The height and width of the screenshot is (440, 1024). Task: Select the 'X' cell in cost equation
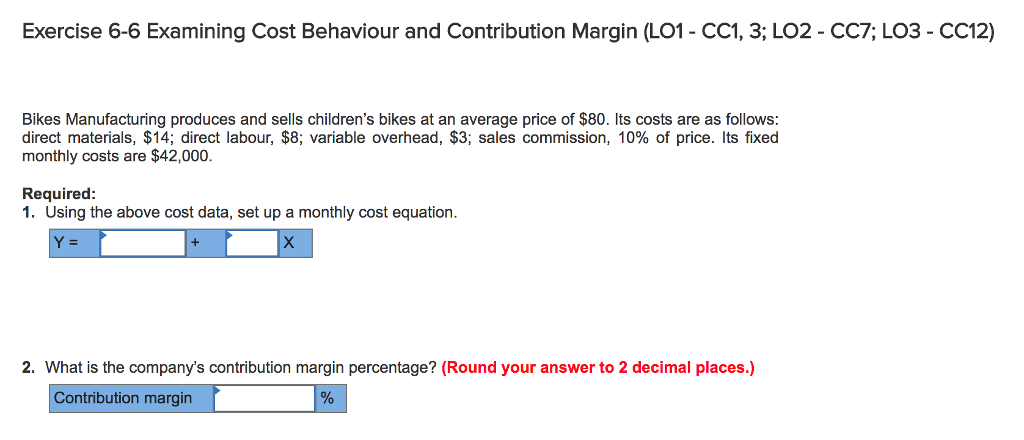tap(295, 243)
